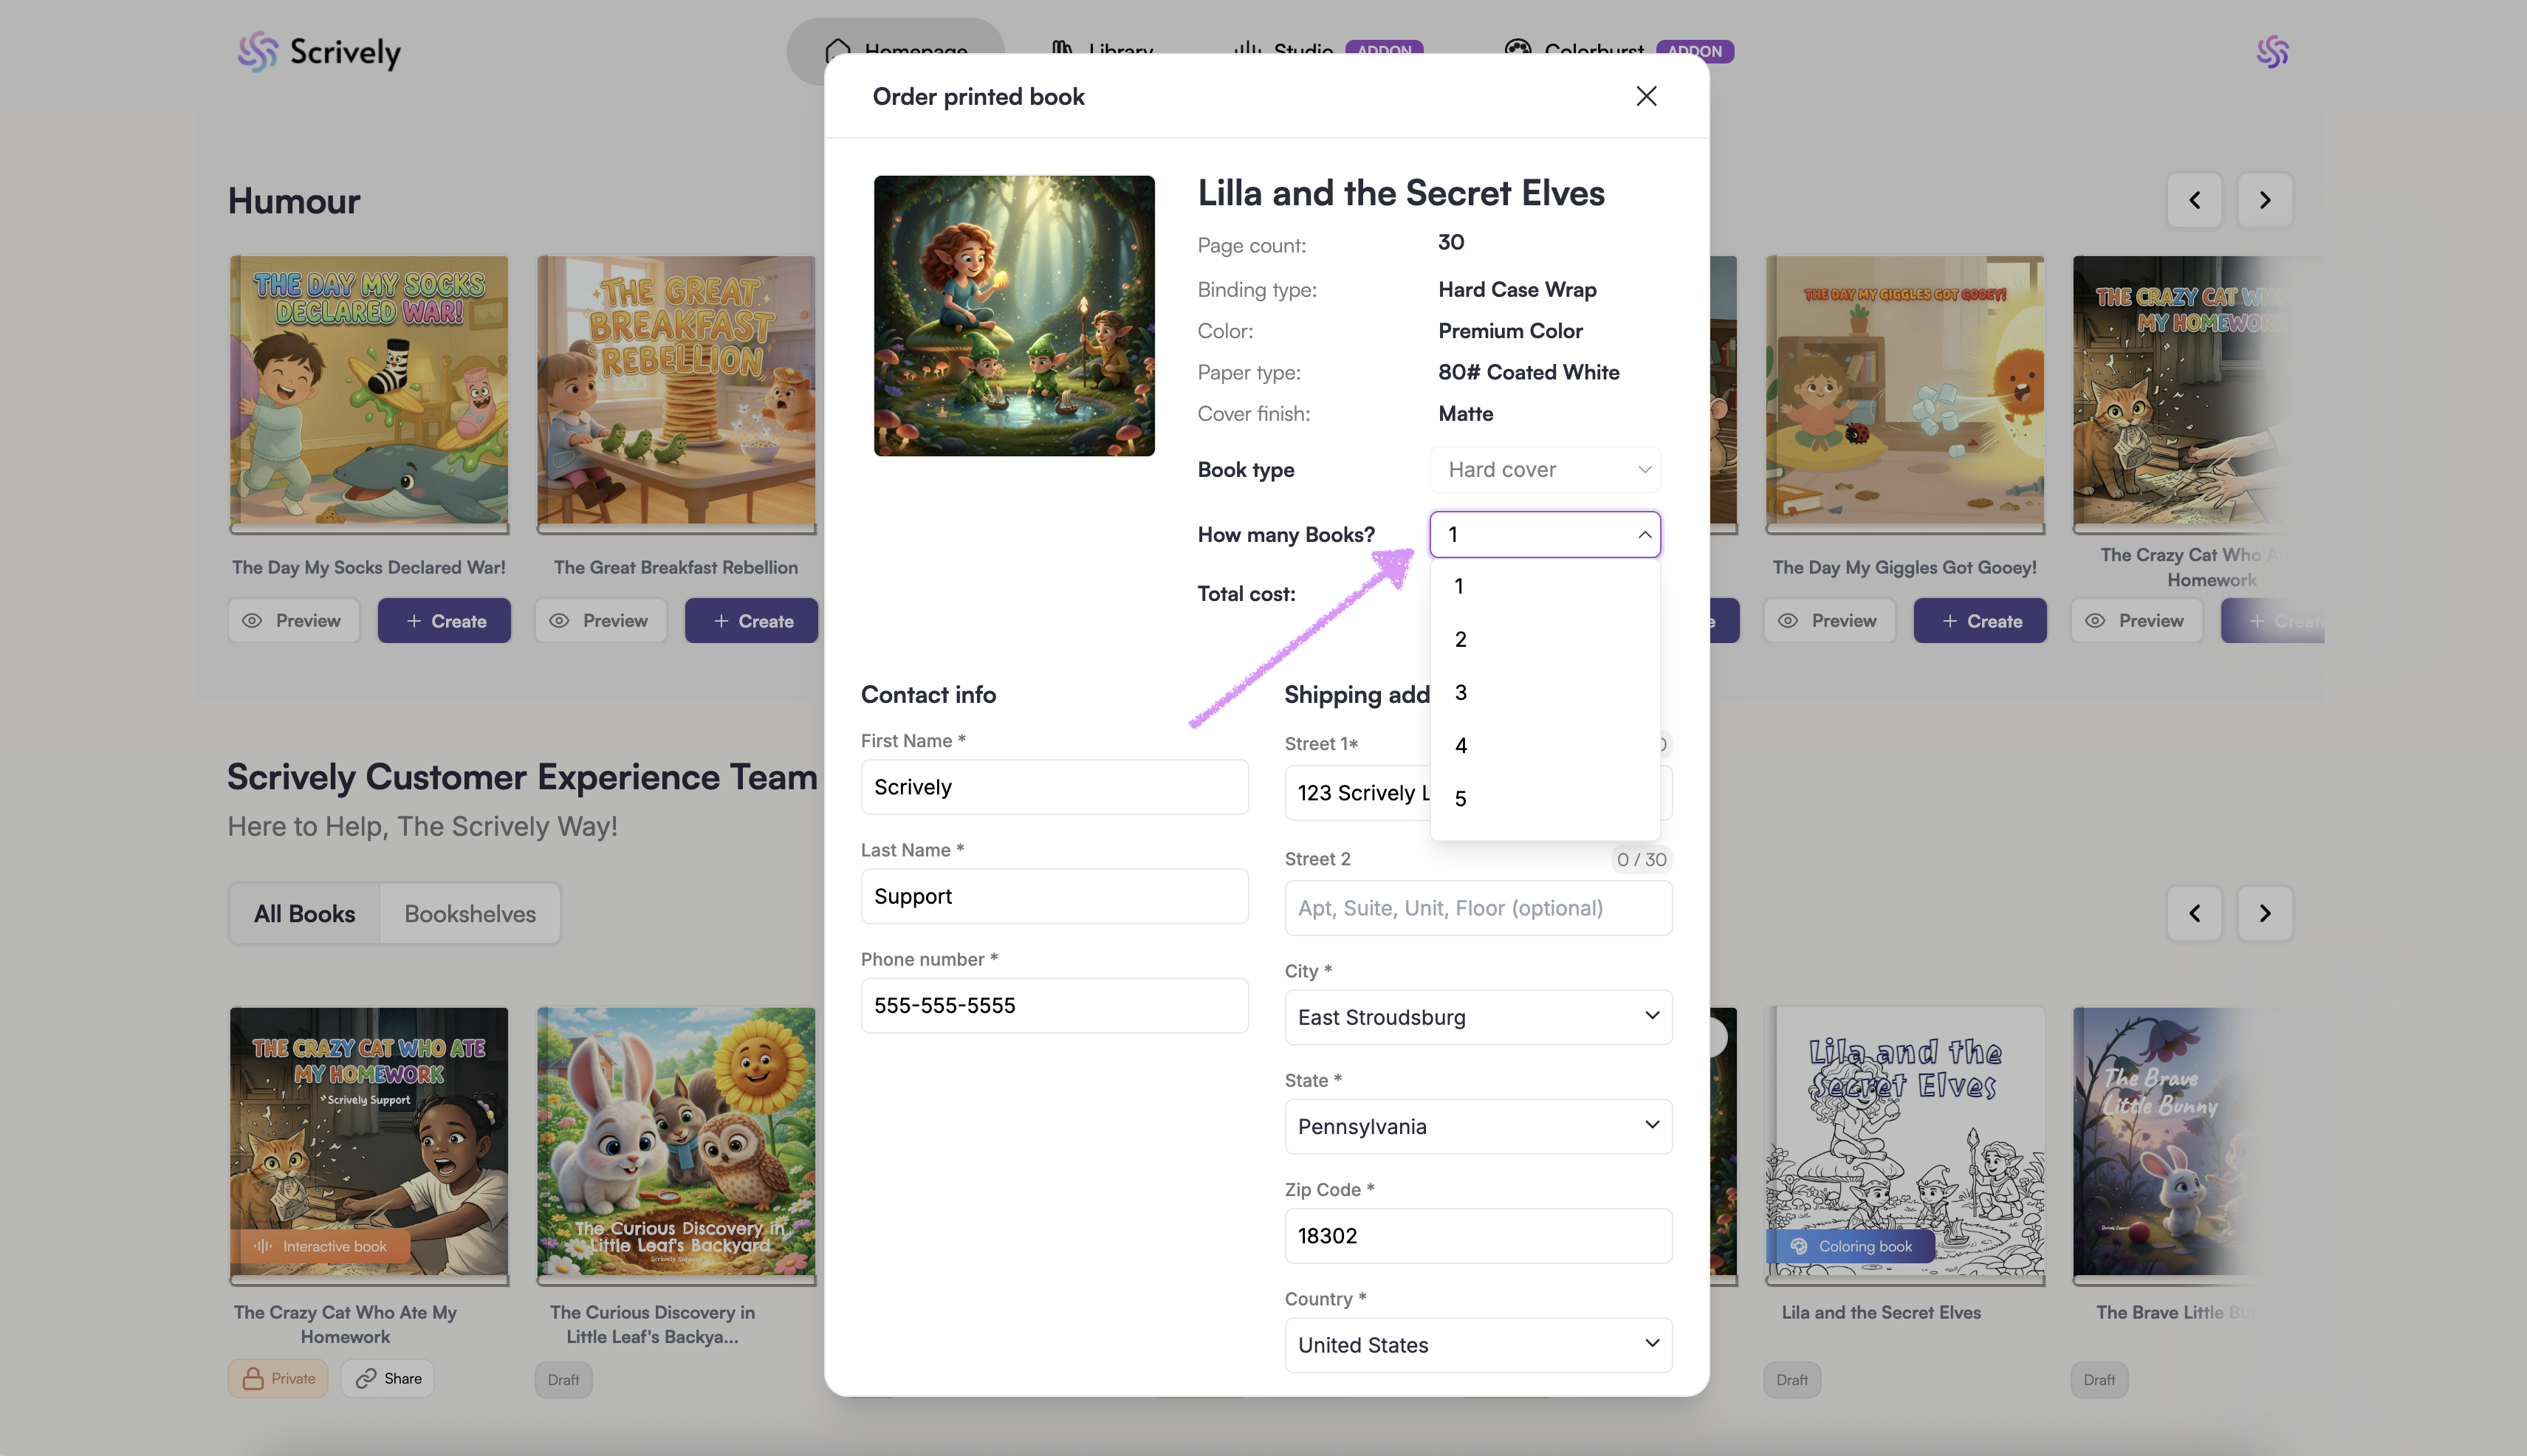Click the Scrively logo icon

click(258, 51)
